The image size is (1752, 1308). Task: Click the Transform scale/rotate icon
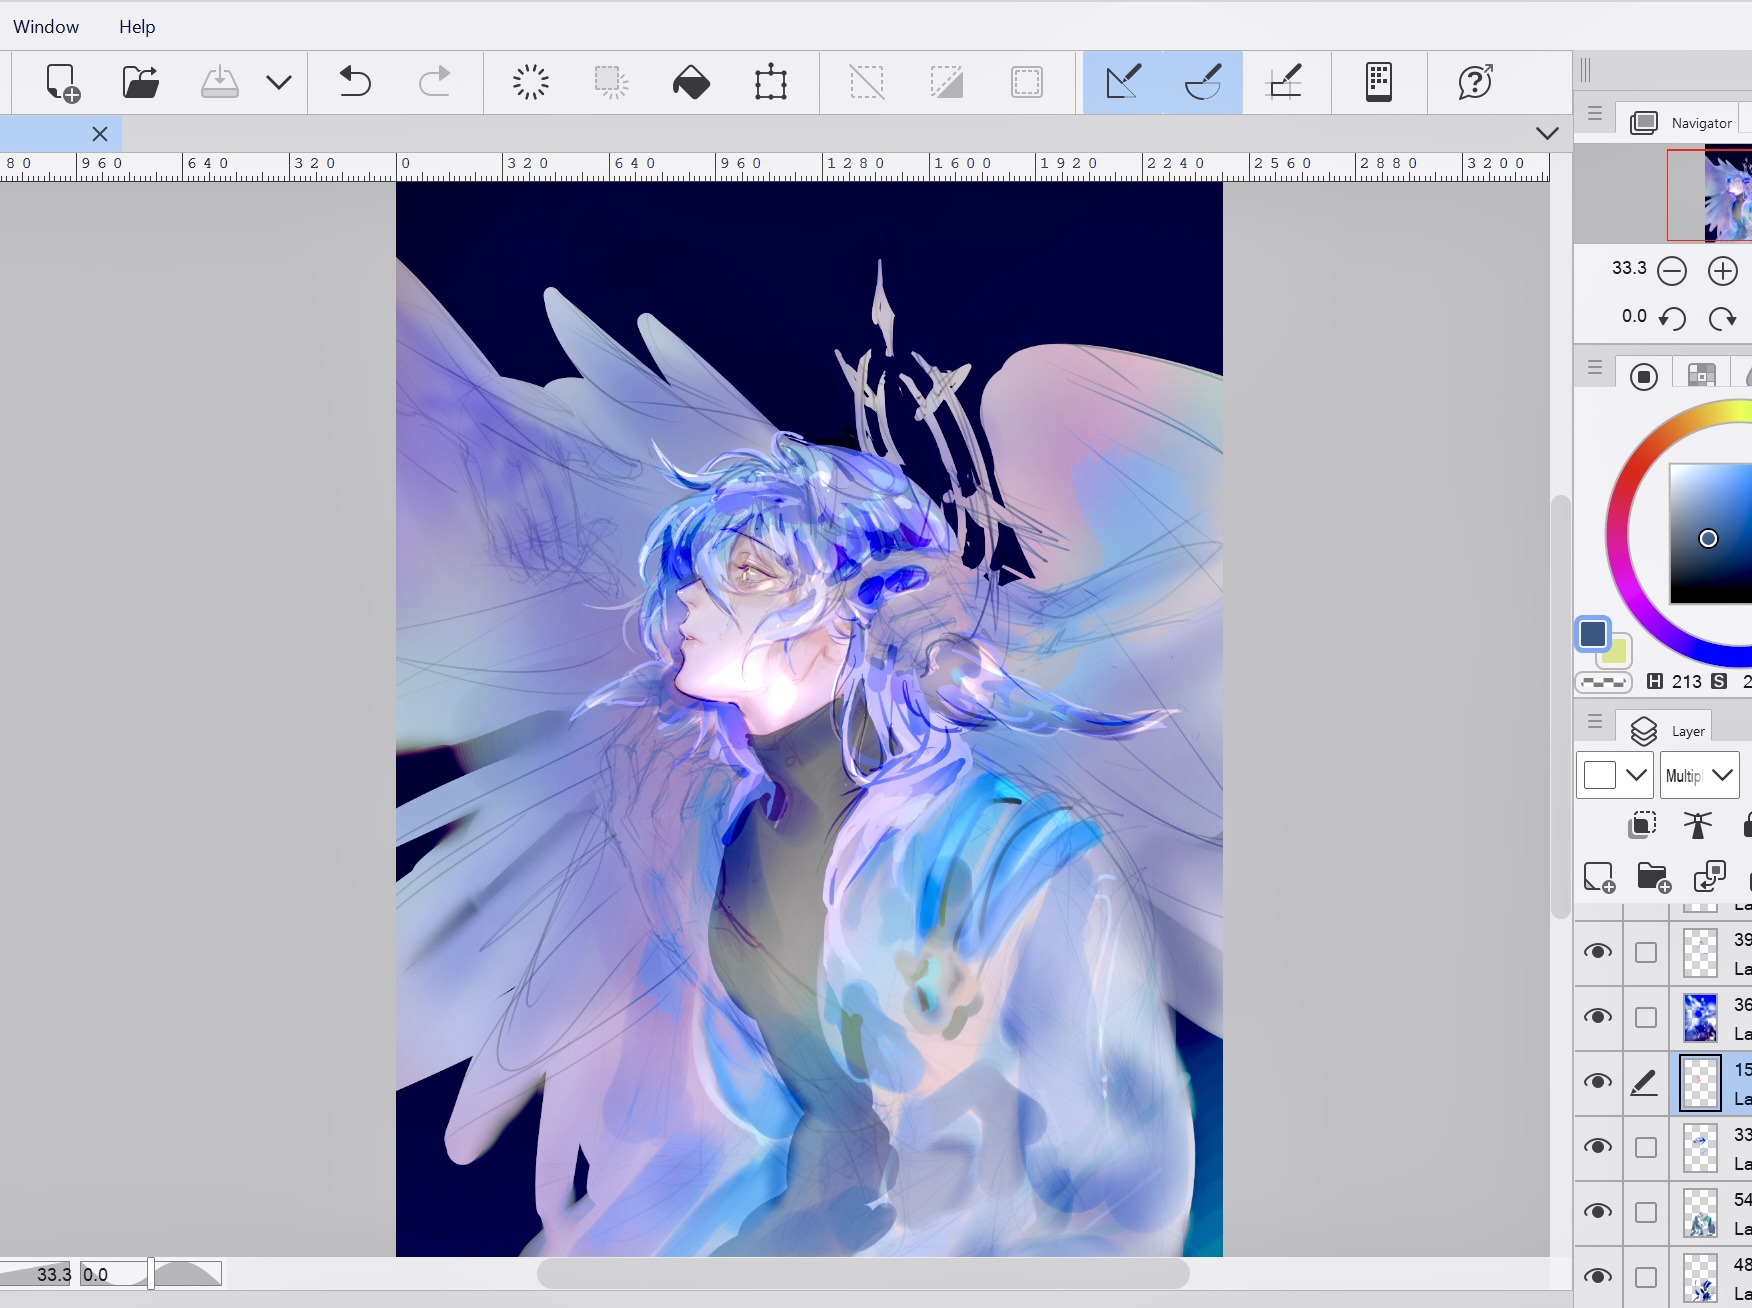coord(770,82)
